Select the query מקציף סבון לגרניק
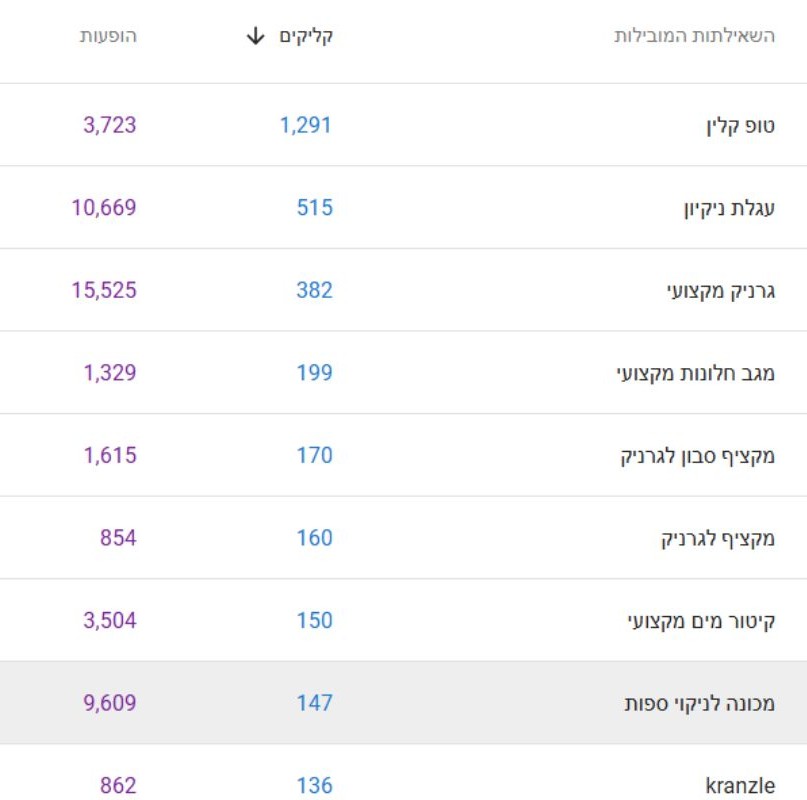This screenshot has height=800, width=807. 698,456
